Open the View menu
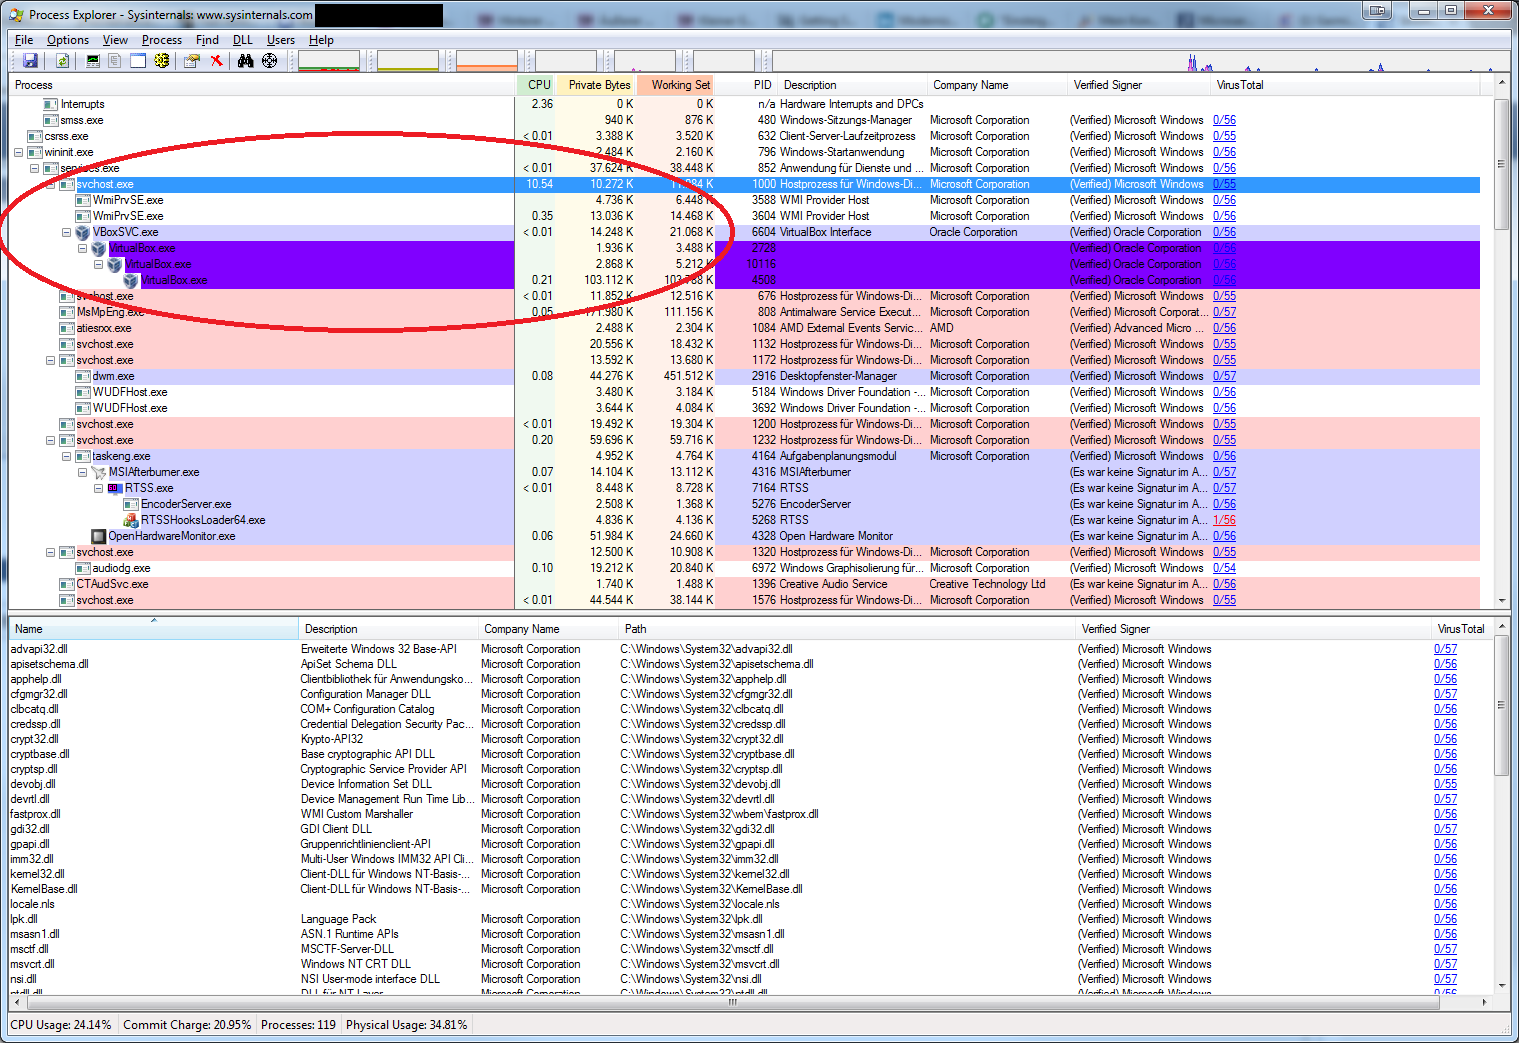Screen dimensions: 1519x1043 click(115, 40)
